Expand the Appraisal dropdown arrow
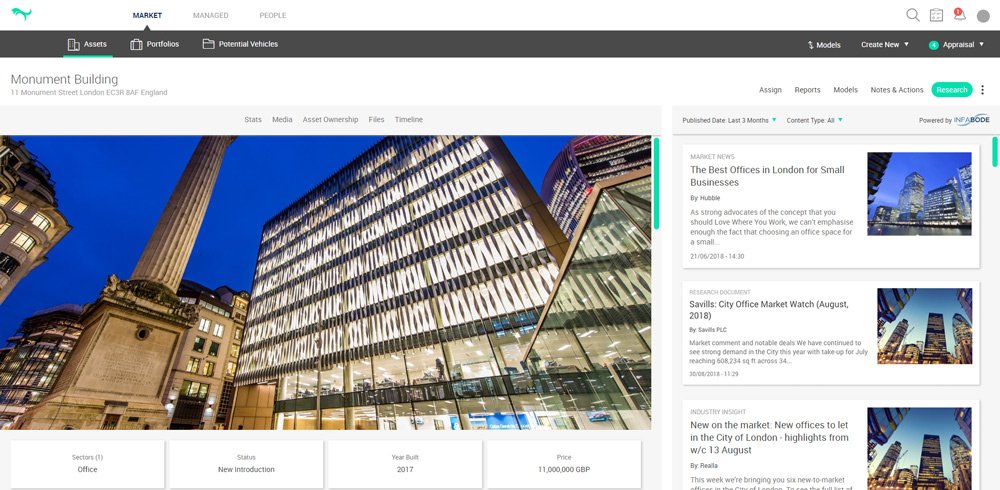 pyautogui.click(x=982, y=44)
